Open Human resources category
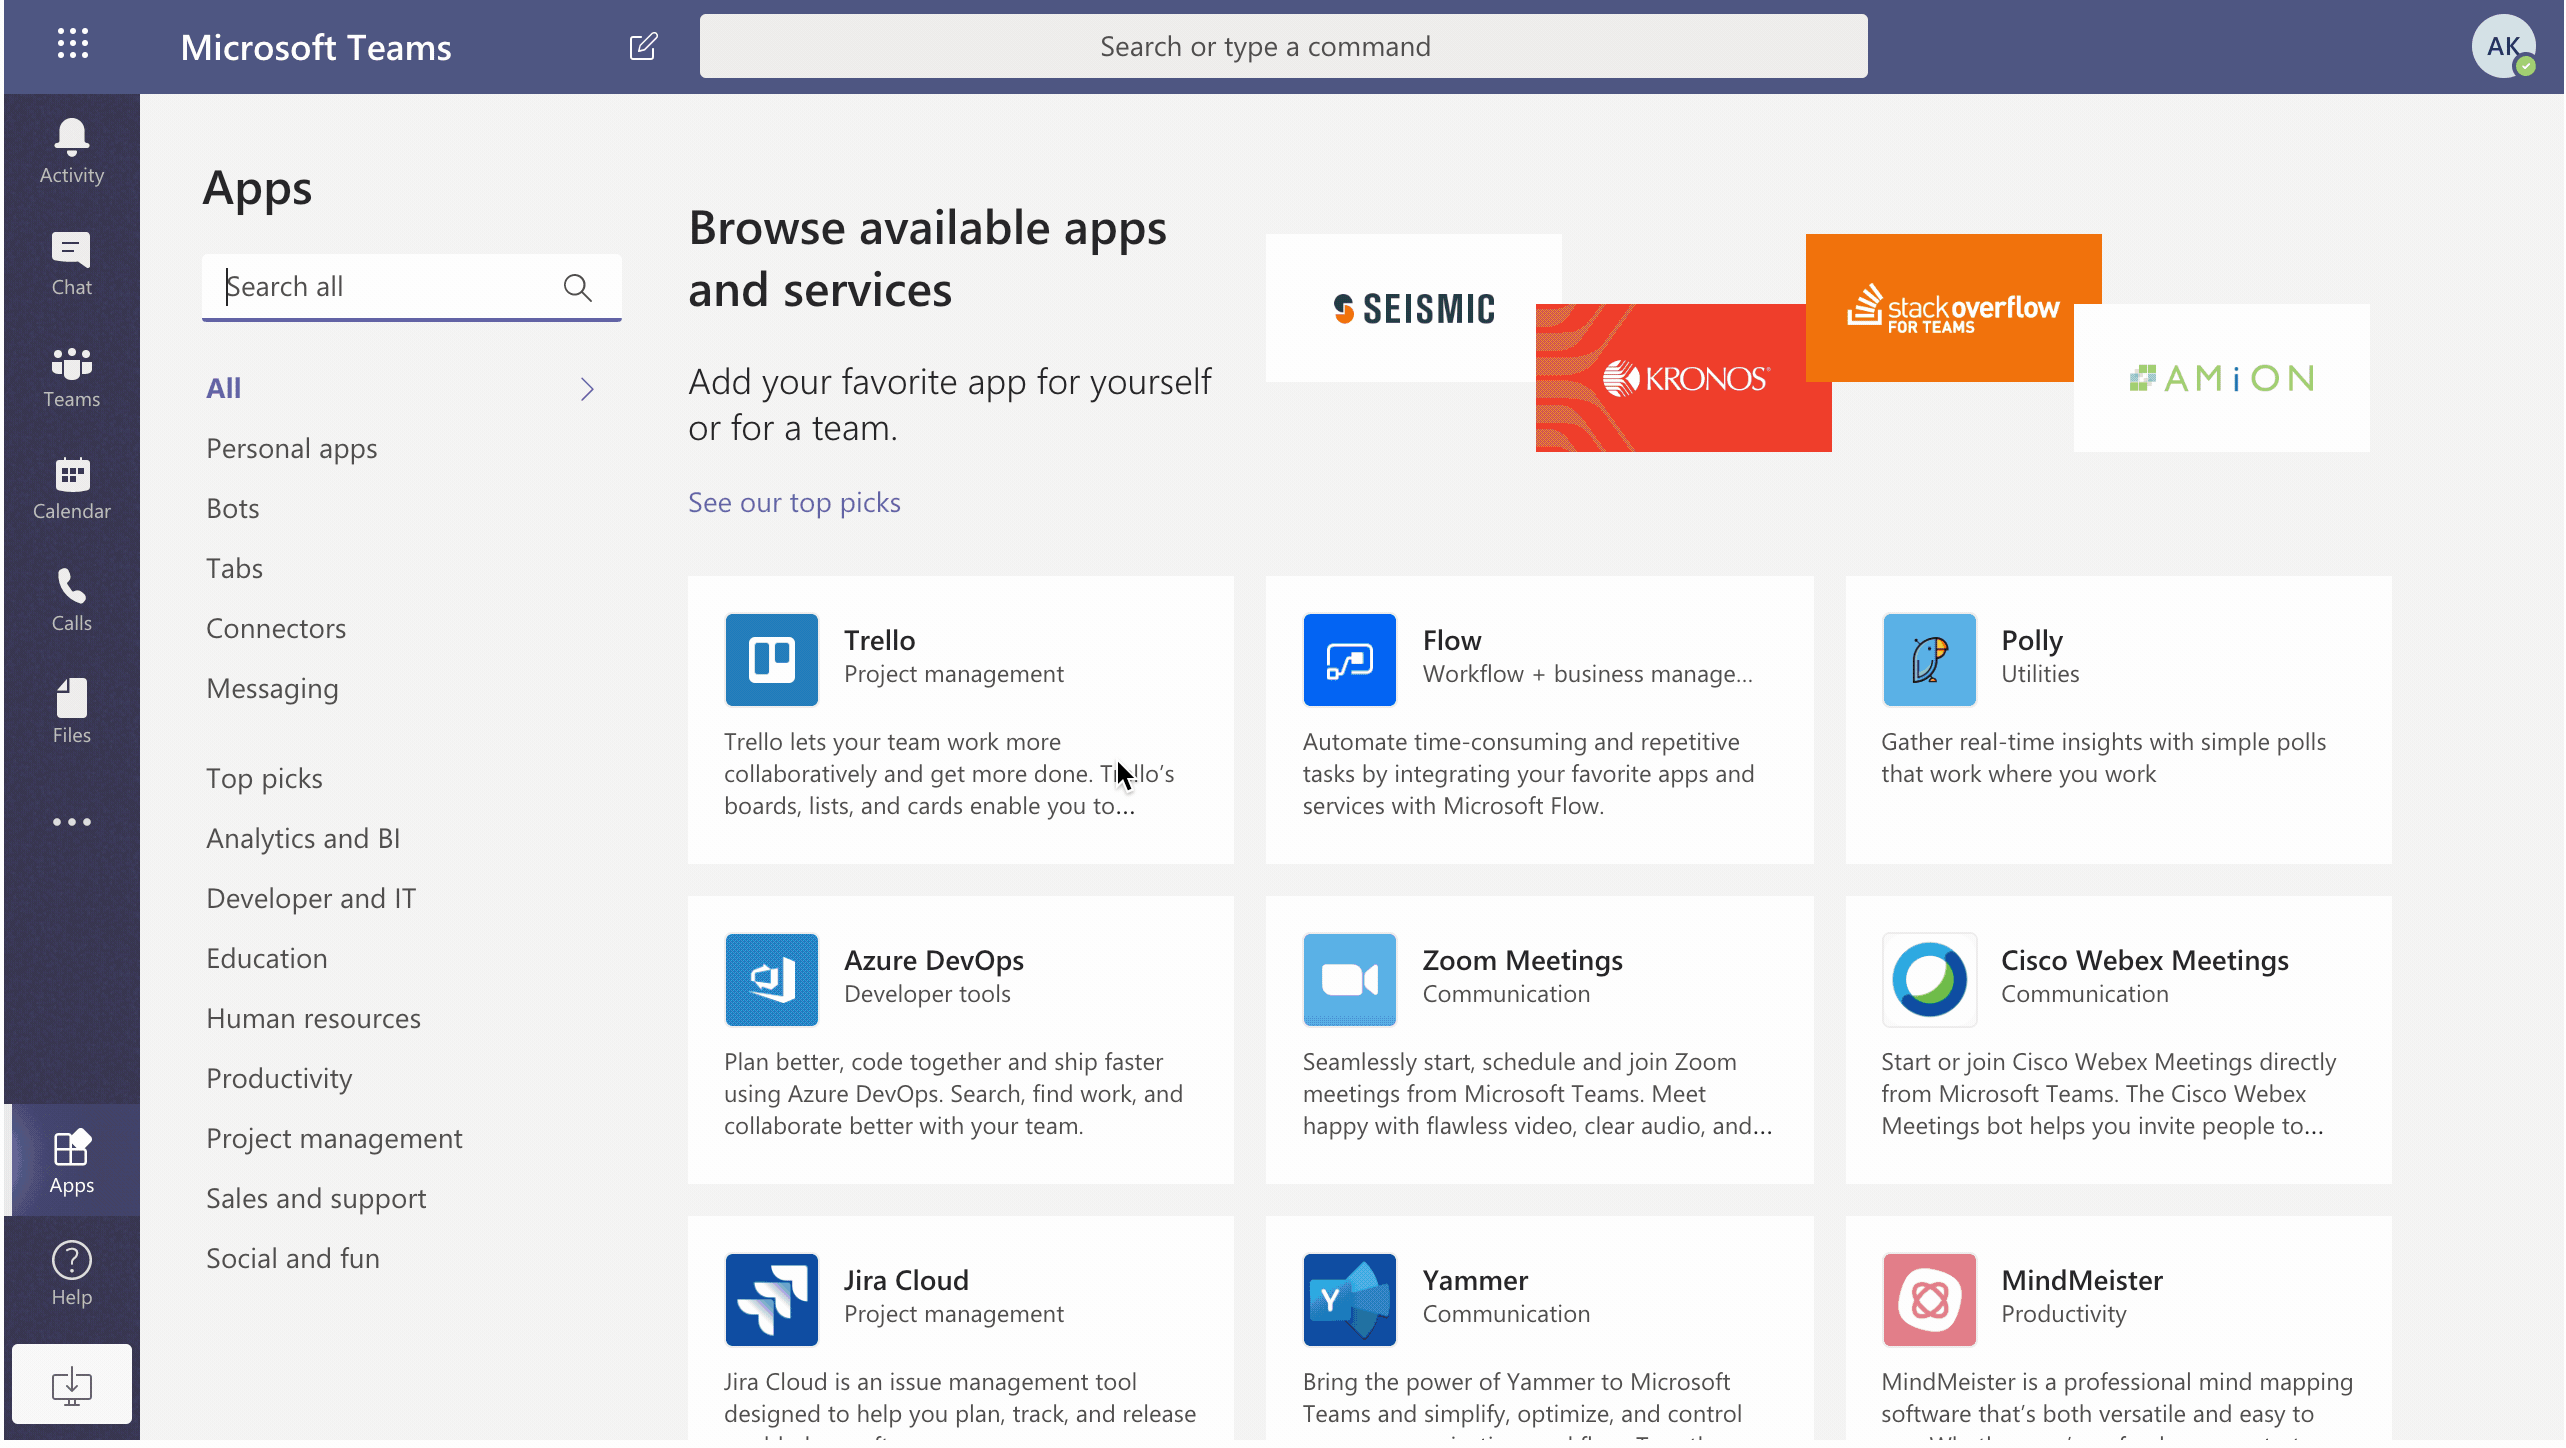 tap(313, 1019)
